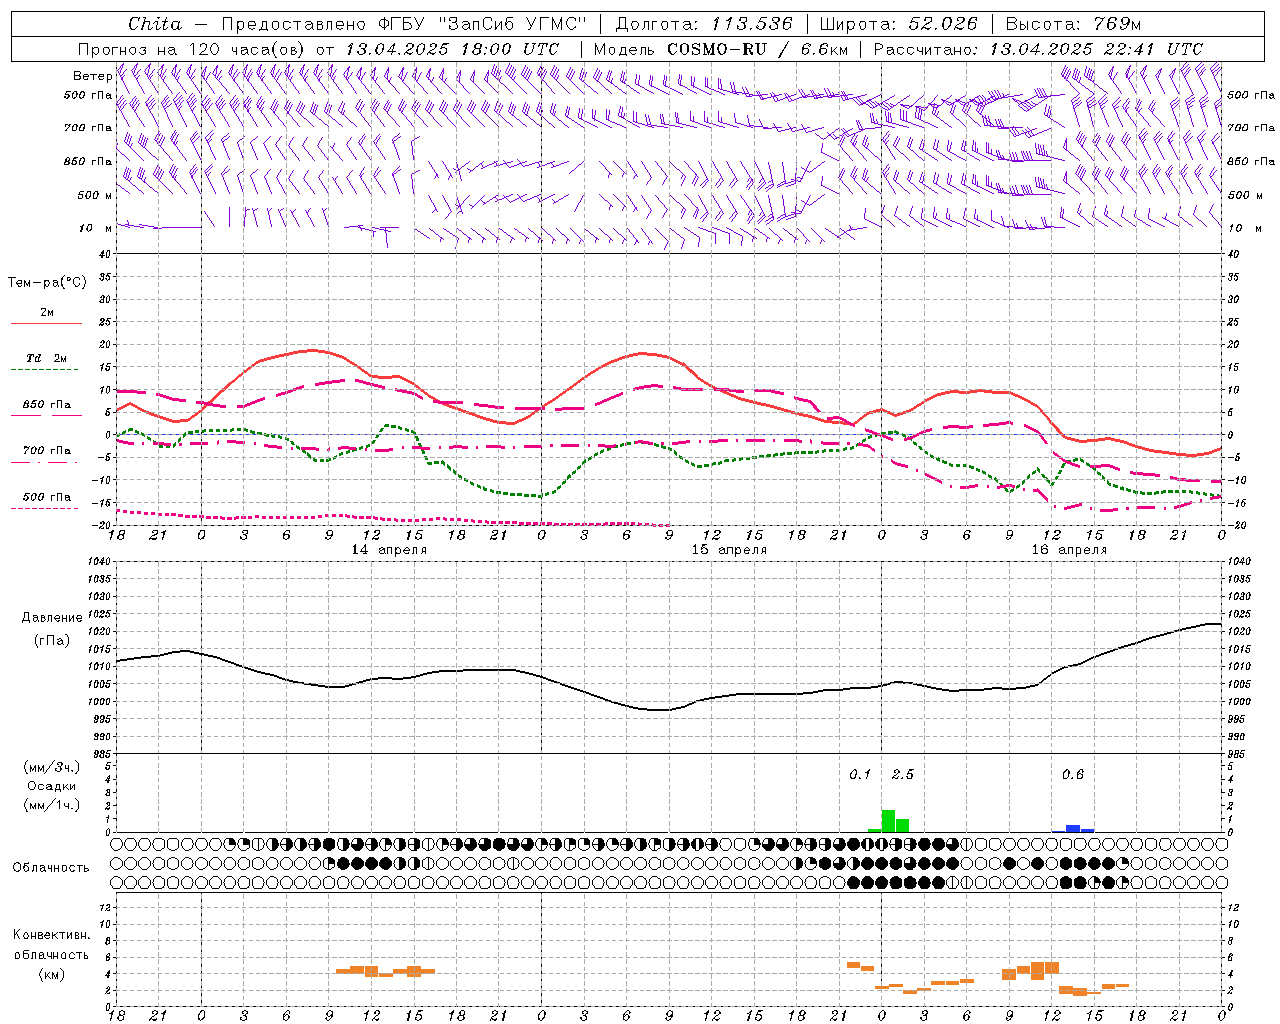Click the tallest blue precipitation bar

point(1073,828)
